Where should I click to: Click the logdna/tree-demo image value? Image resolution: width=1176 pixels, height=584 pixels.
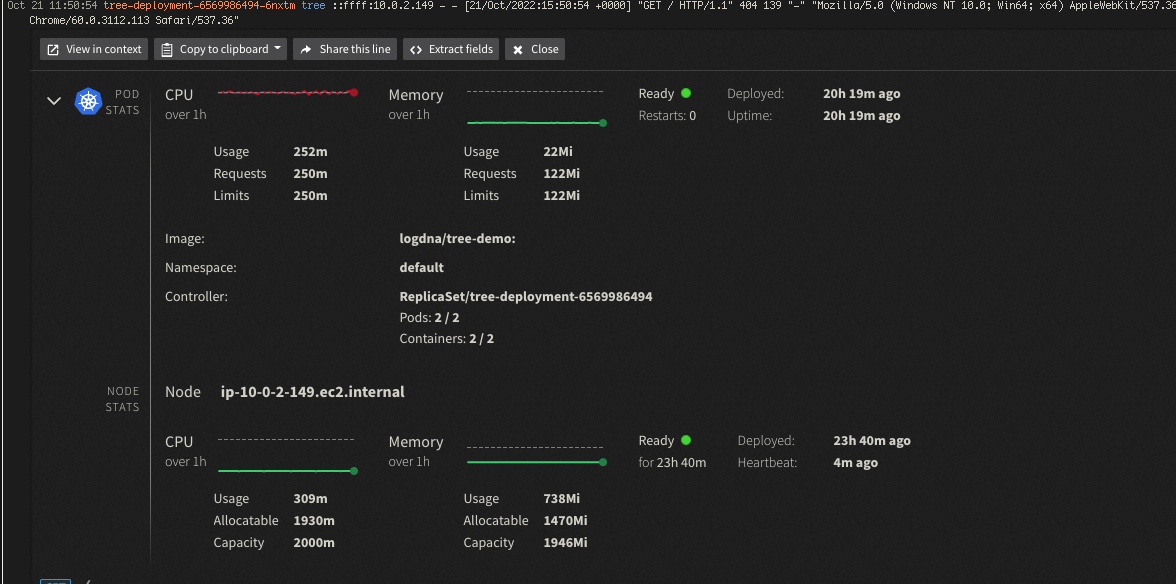tap(458, 239)
